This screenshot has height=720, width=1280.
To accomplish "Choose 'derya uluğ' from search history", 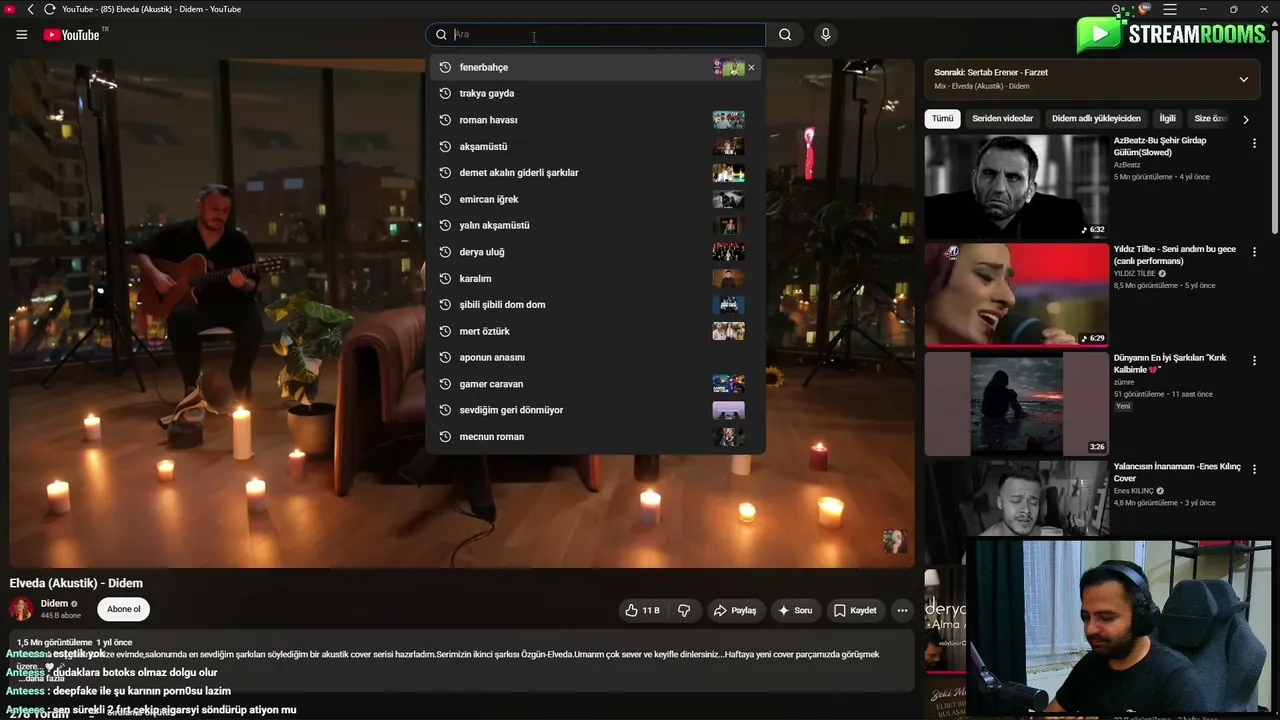I will tap(596, 252).
